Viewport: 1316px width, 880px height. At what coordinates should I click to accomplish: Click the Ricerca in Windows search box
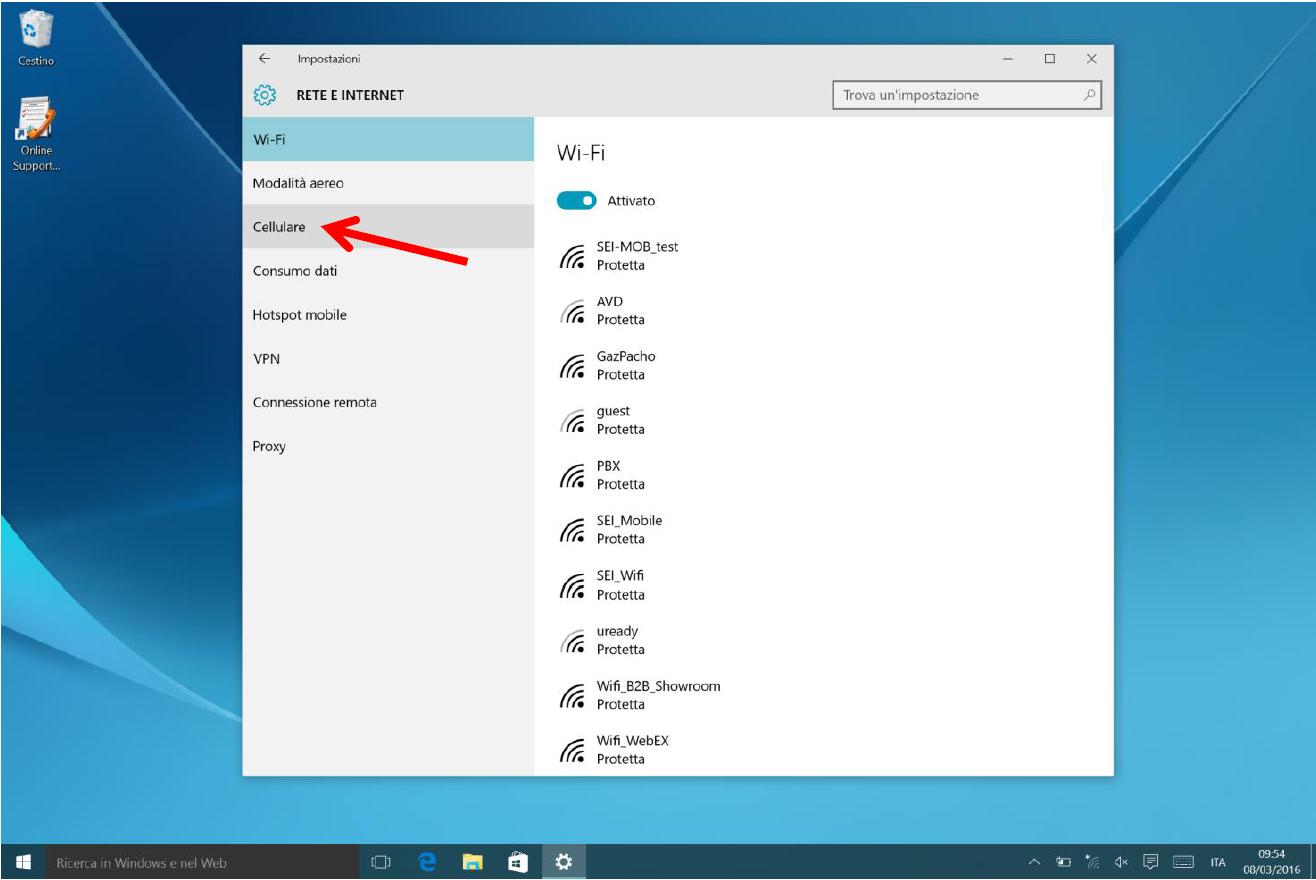[x=200, y=862]
